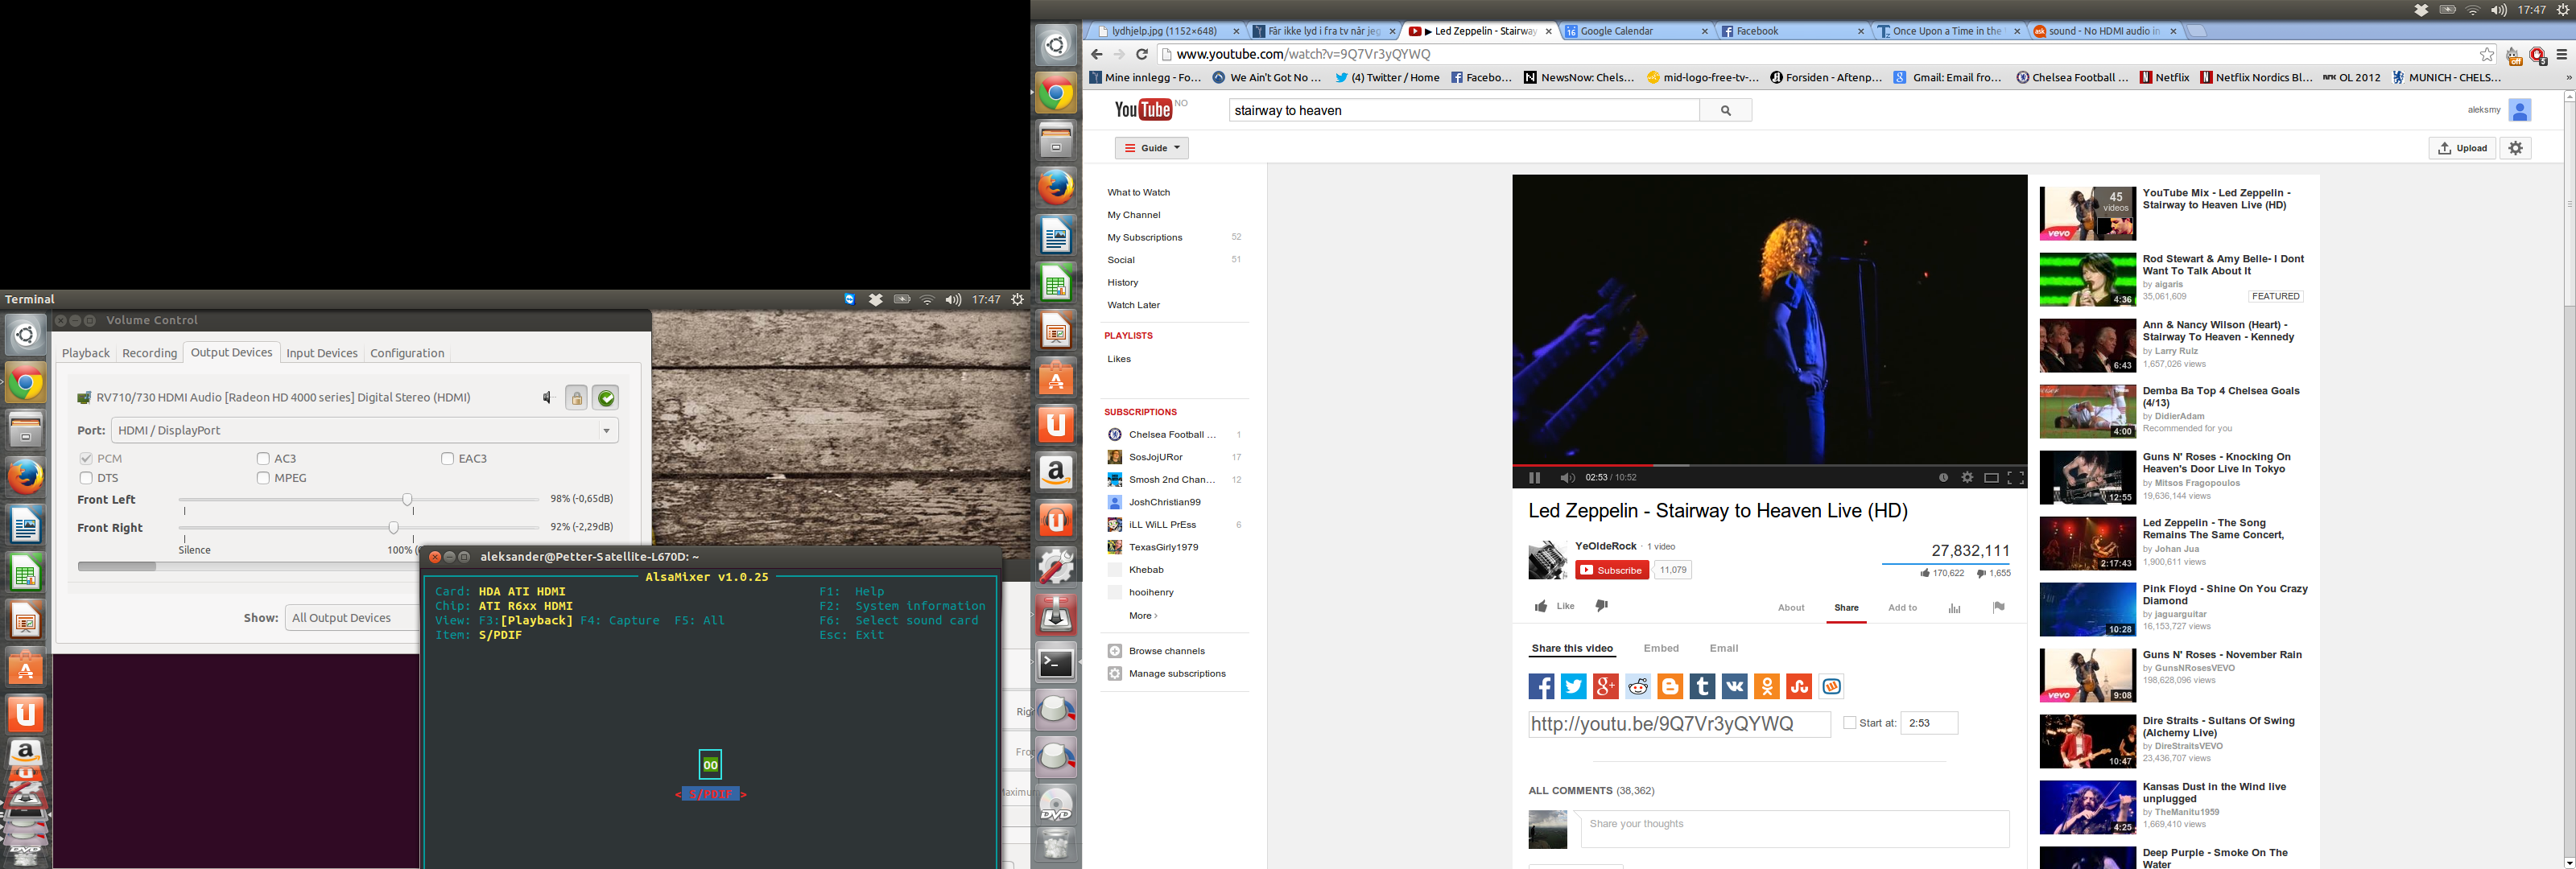Open 'My Subscriptions' in the guide

pos(1144,237)
